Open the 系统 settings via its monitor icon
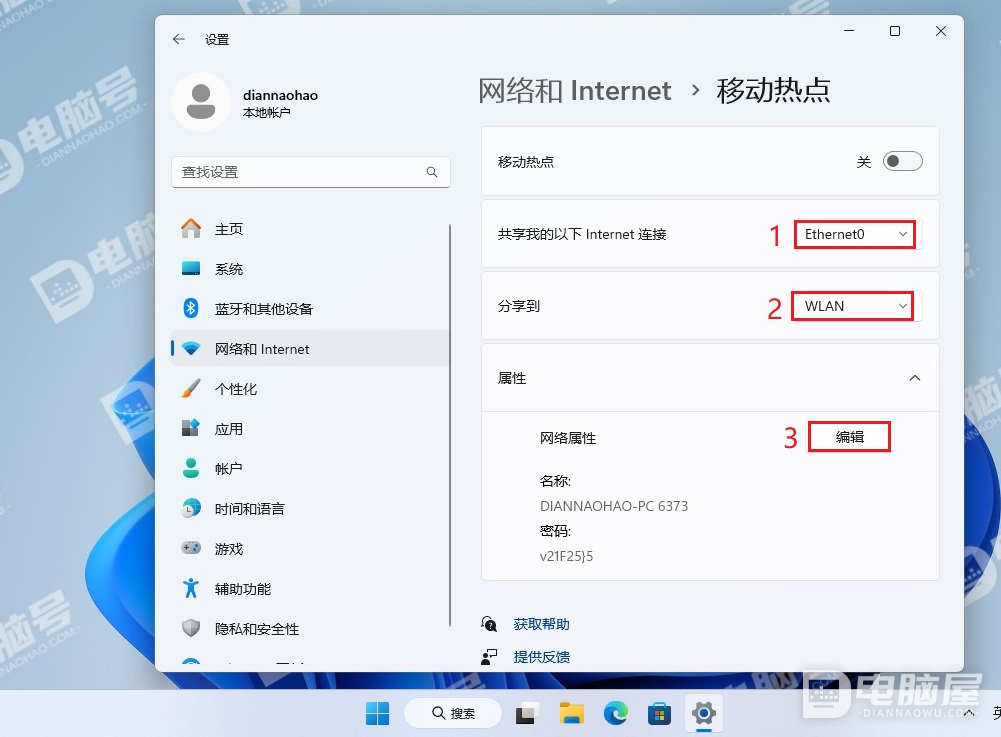This screenshot has width=1001, height=737. click(x=190, y=268)
